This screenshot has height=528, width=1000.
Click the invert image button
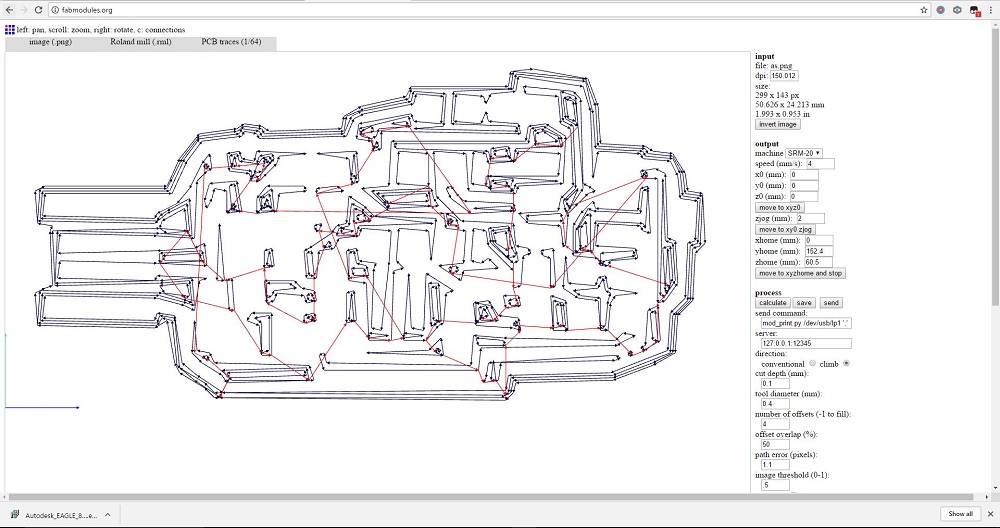(x=777, y=124)
